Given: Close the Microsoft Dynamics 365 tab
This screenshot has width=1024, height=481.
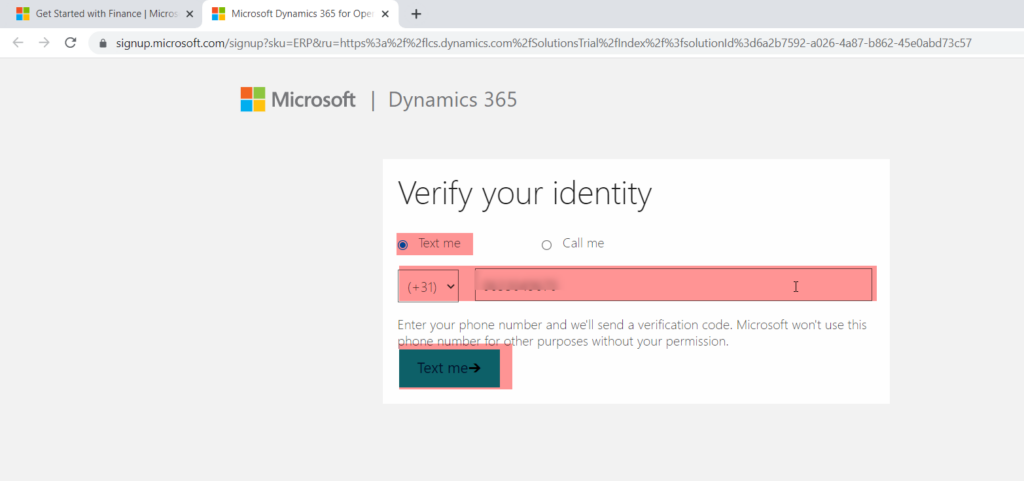Looking at the screenshot, I should (386, 14).
